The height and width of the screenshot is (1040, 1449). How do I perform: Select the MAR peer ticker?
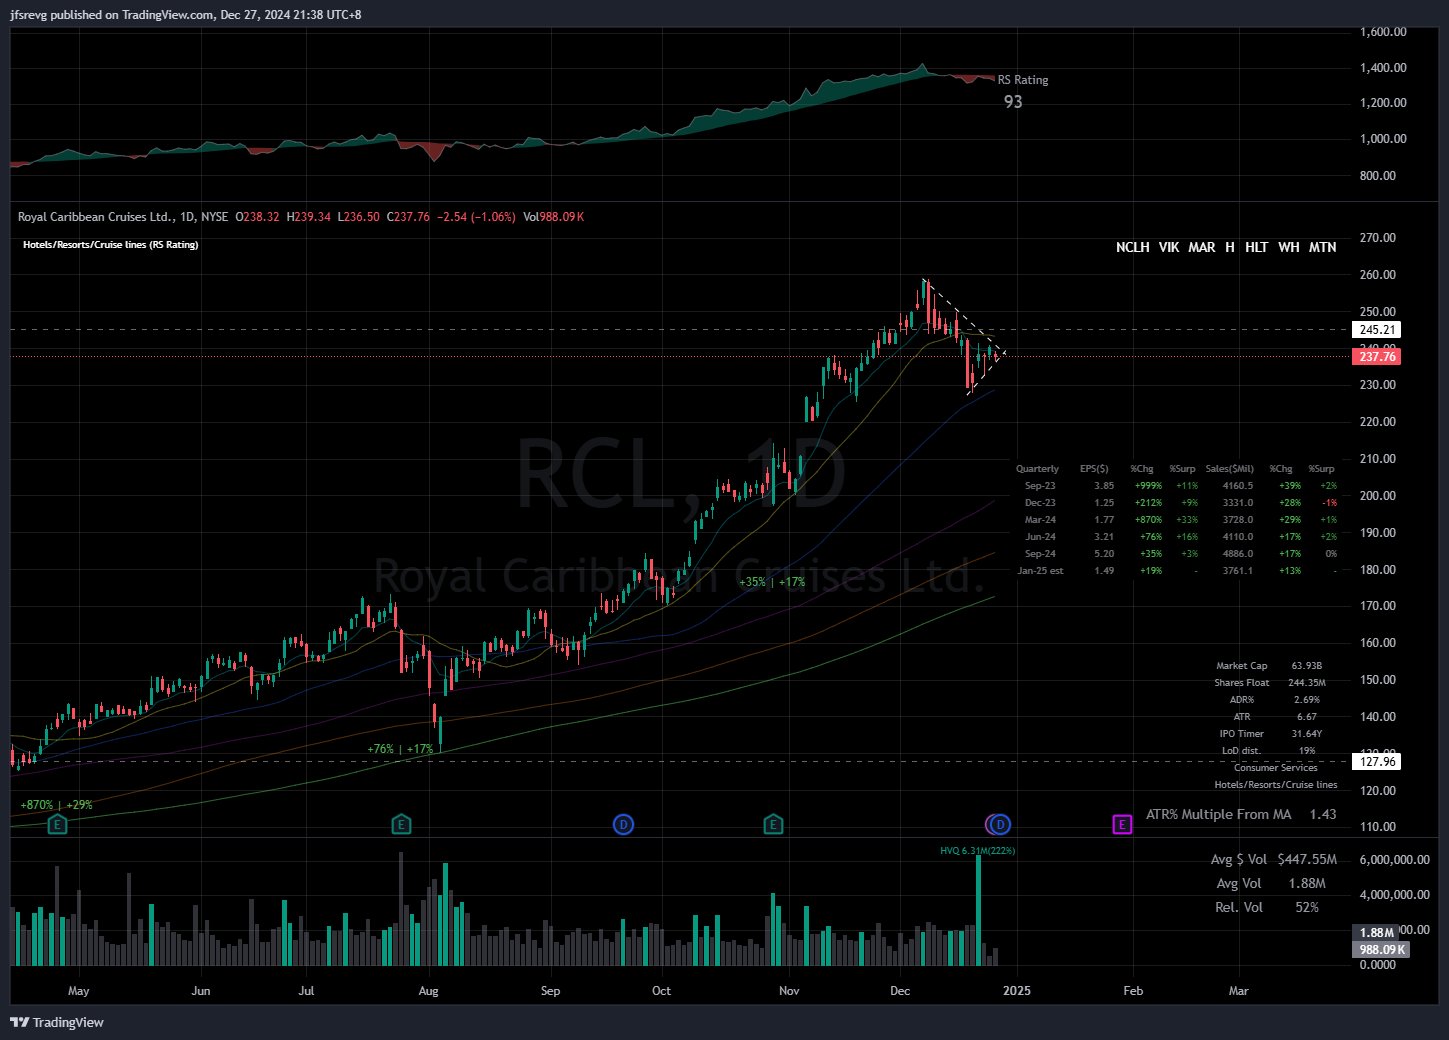pos(1202,247)
